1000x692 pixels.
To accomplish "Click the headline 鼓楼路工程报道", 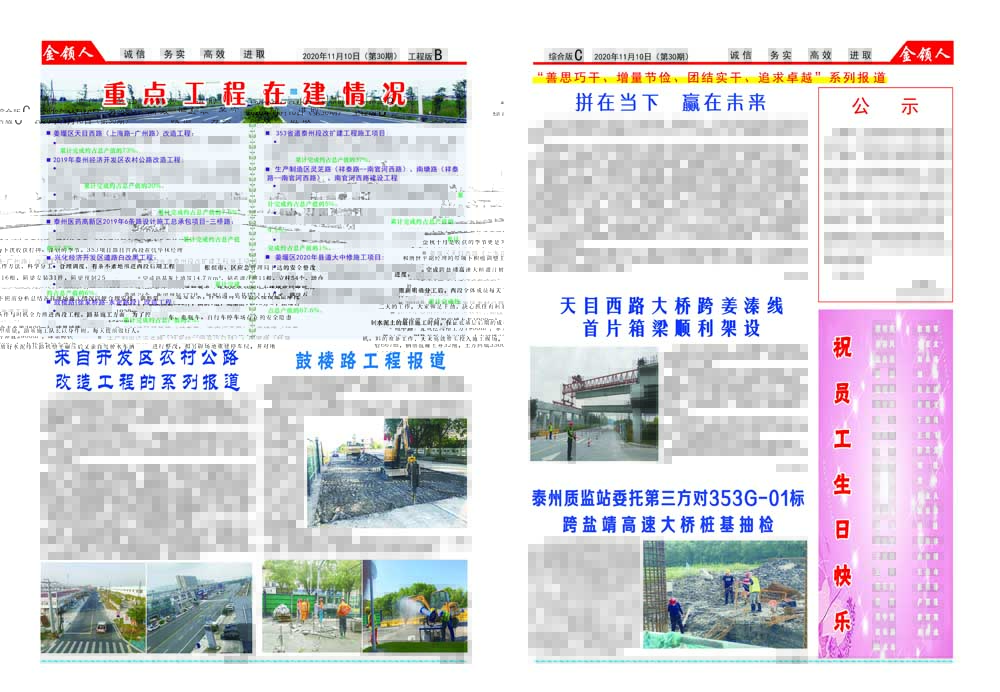I will 371,361.
